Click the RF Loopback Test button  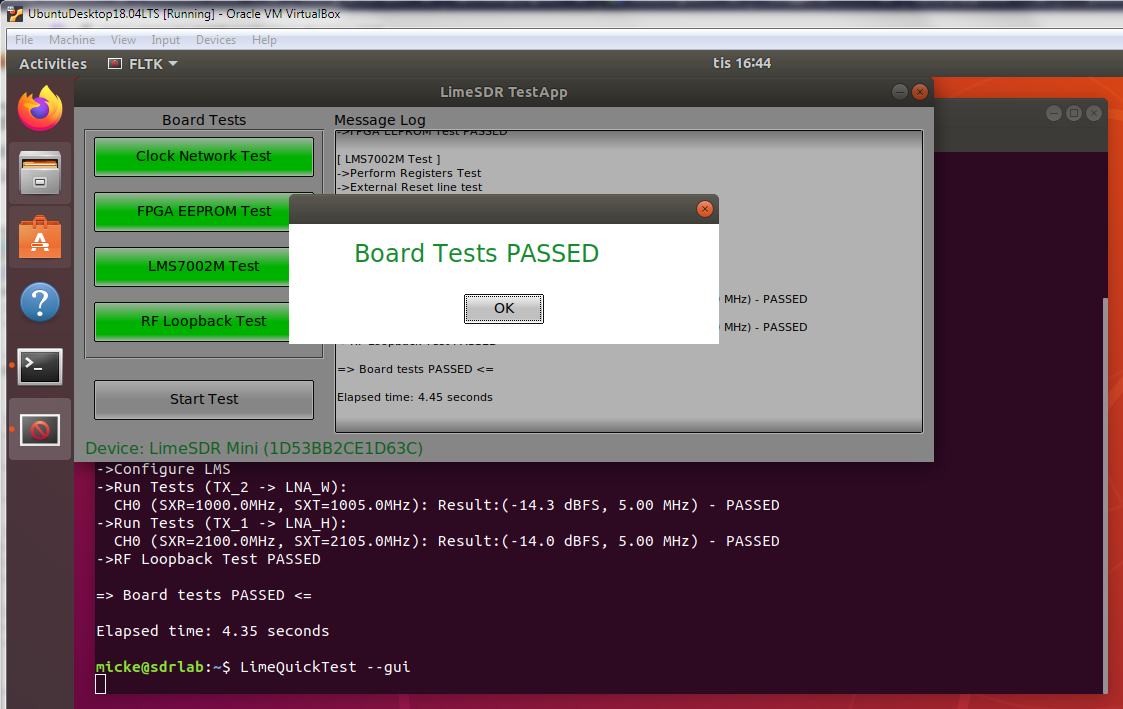pos(192,322)
